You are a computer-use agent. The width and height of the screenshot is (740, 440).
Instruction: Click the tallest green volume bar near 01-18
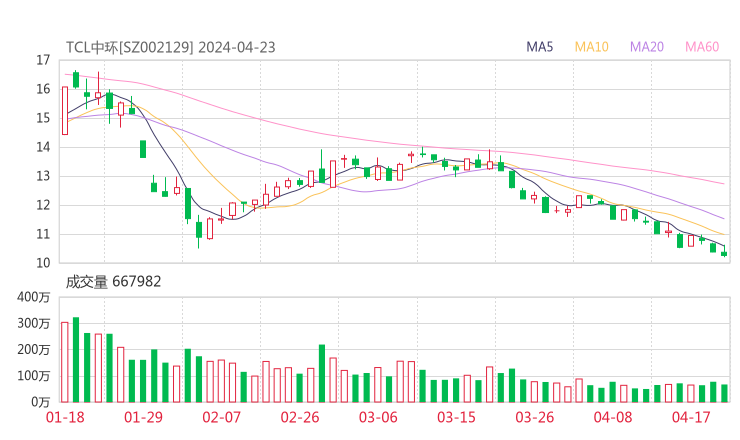[76, 360]
